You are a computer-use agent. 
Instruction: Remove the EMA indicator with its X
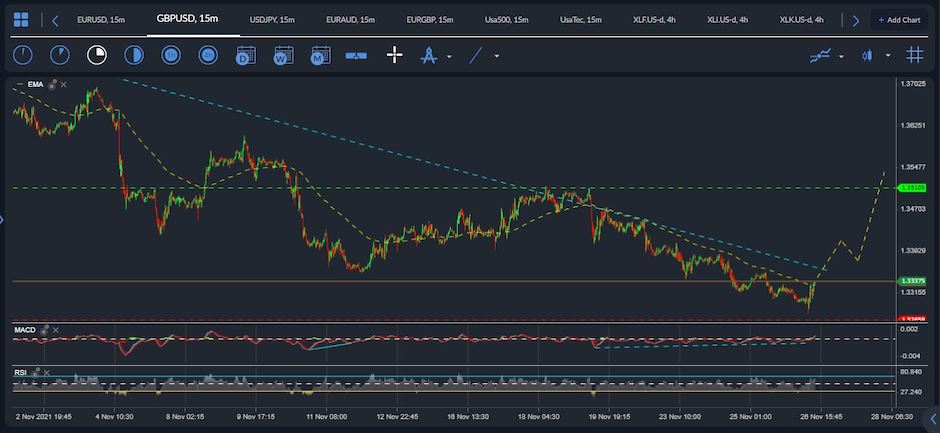[x=64, y=85]
